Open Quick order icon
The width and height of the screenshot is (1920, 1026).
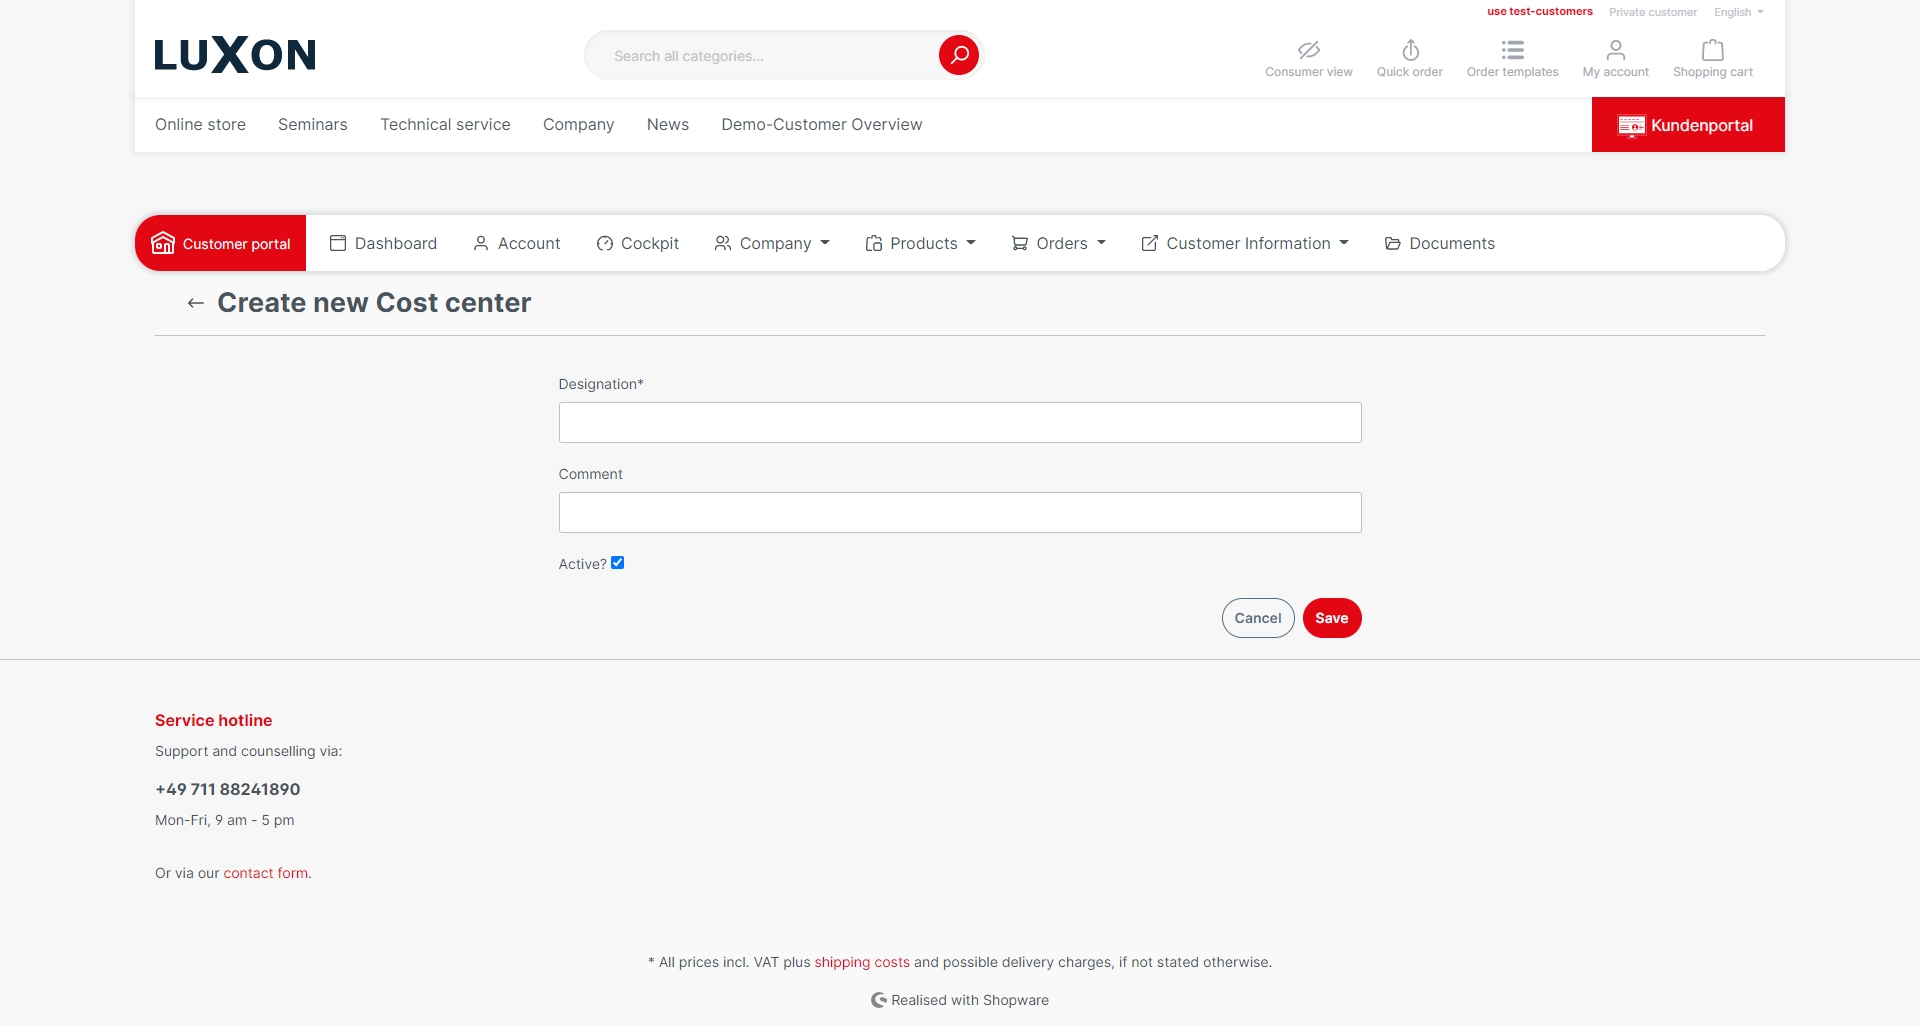pyautogui.click(x=1409, y=50)
